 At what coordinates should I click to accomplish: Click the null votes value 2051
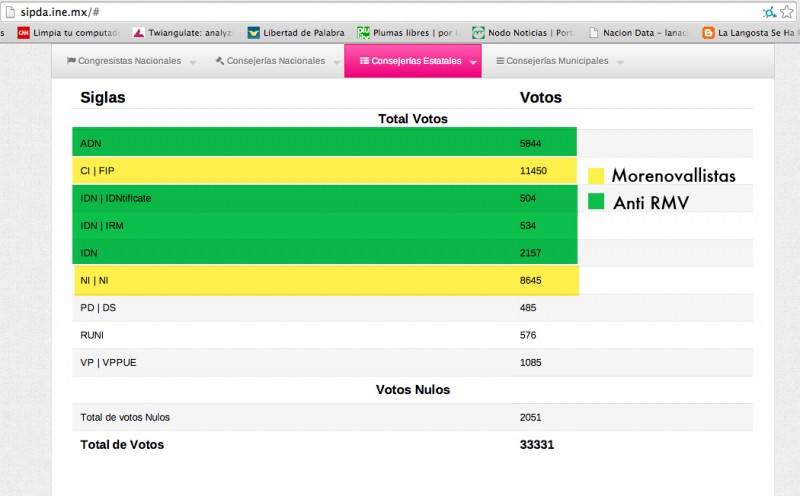coord(530,417)
